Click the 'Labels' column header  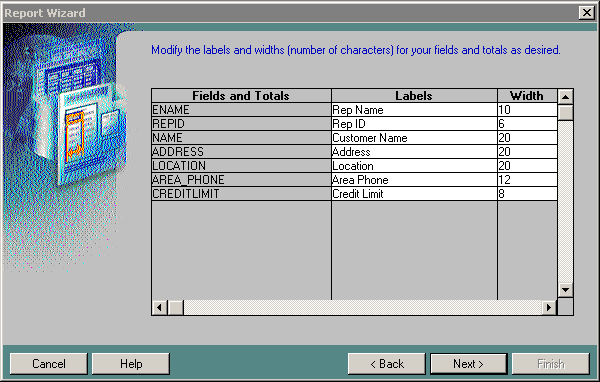[414, 96]
